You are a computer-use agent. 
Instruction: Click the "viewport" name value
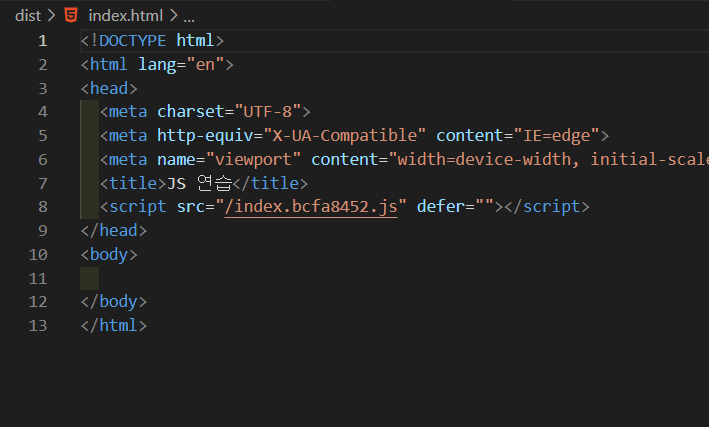click(x=253, y=160)
